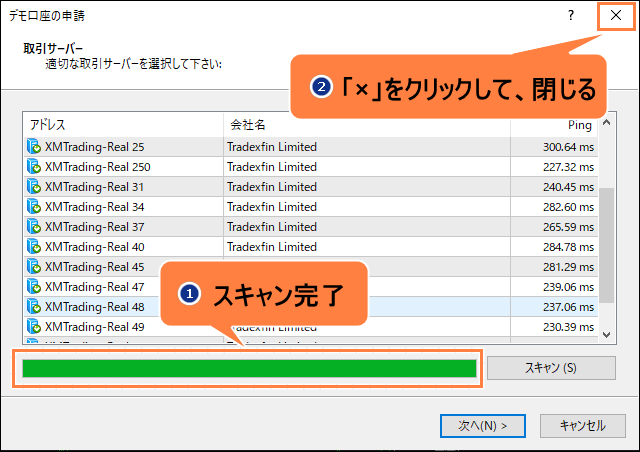Click Tradexfin Limited in the Real 34 row
This screenshot has height=452, width=640.
tap(272, 207)
